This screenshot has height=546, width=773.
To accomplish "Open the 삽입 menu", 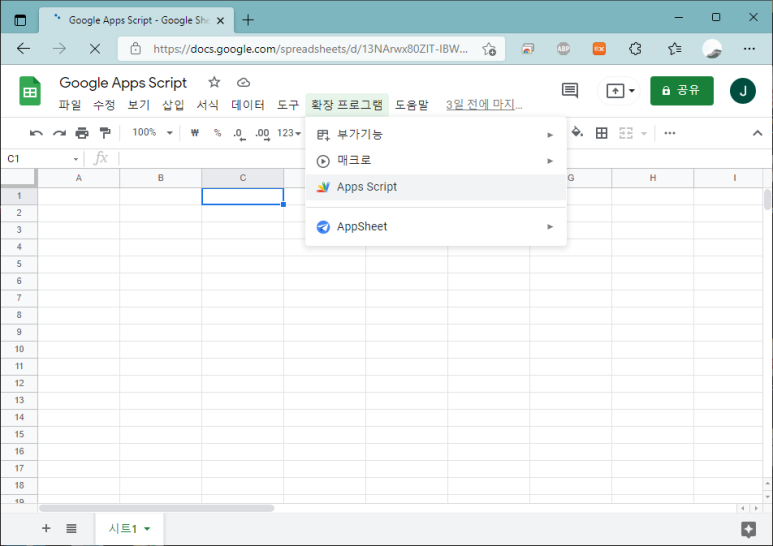I will (173, 105).
